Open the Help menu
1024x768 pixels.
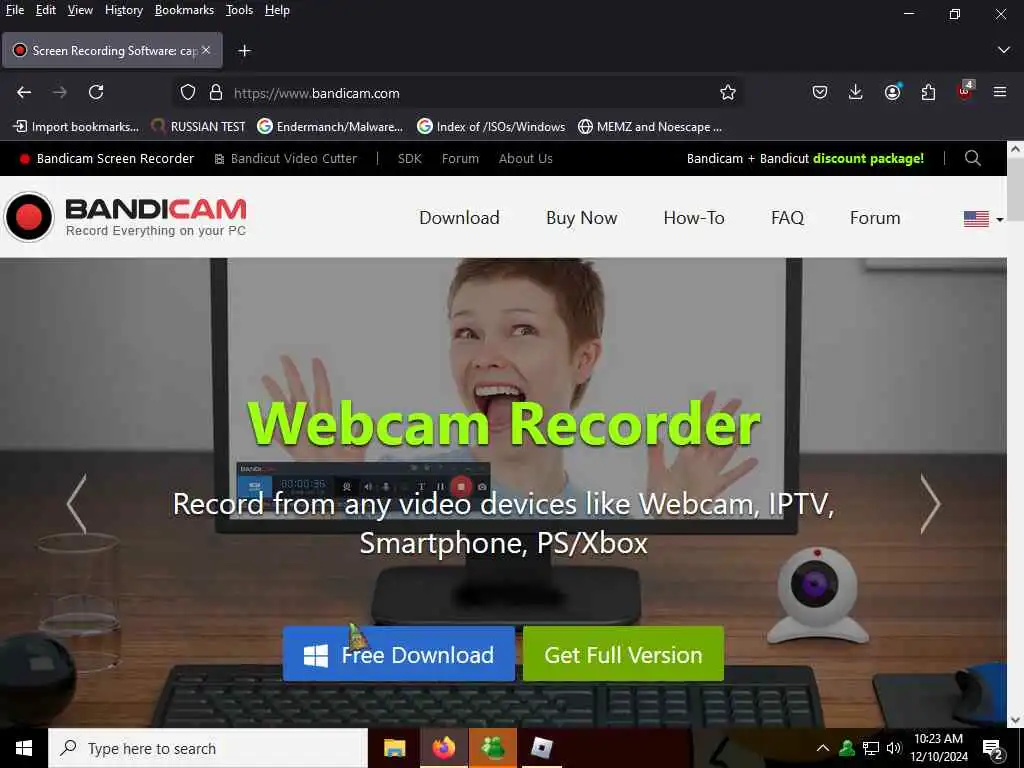[x=277, y=10]
